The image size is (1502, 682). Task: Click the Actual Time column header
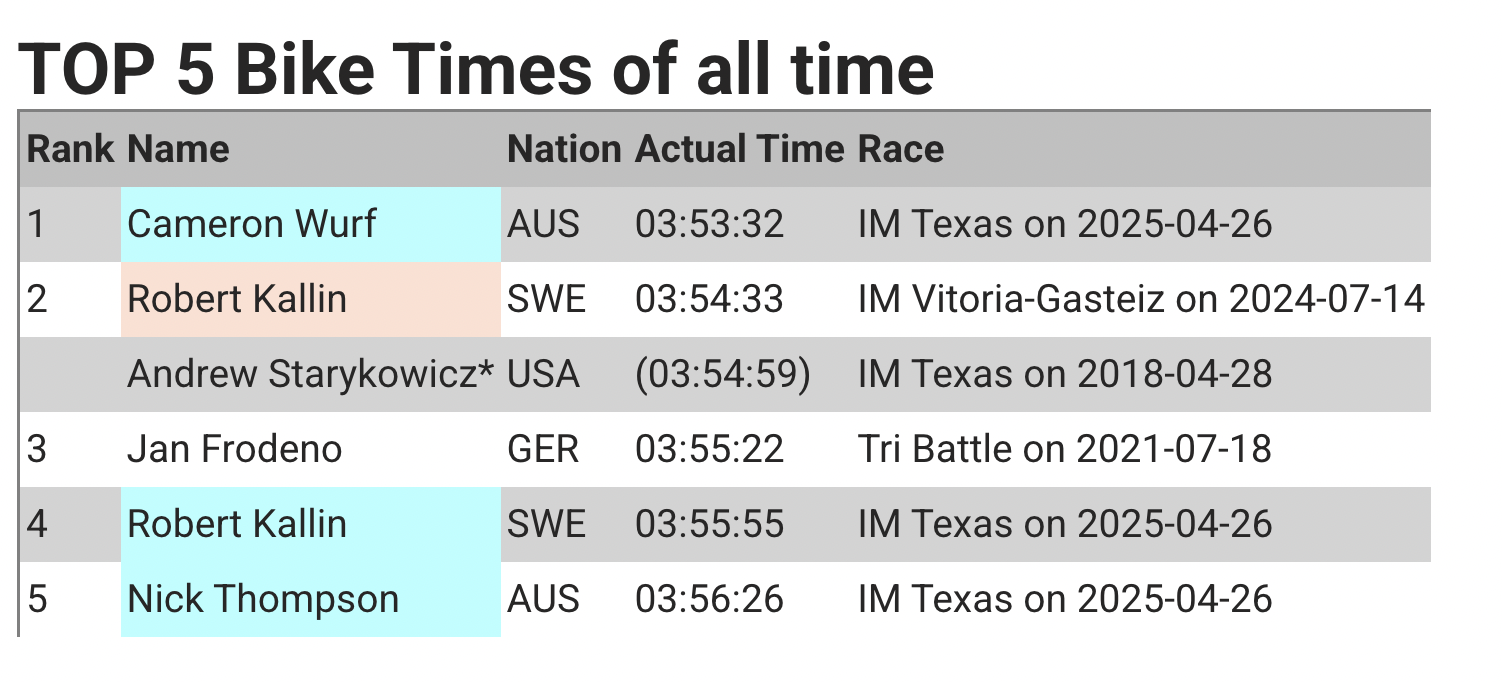(x=739, y=149)
